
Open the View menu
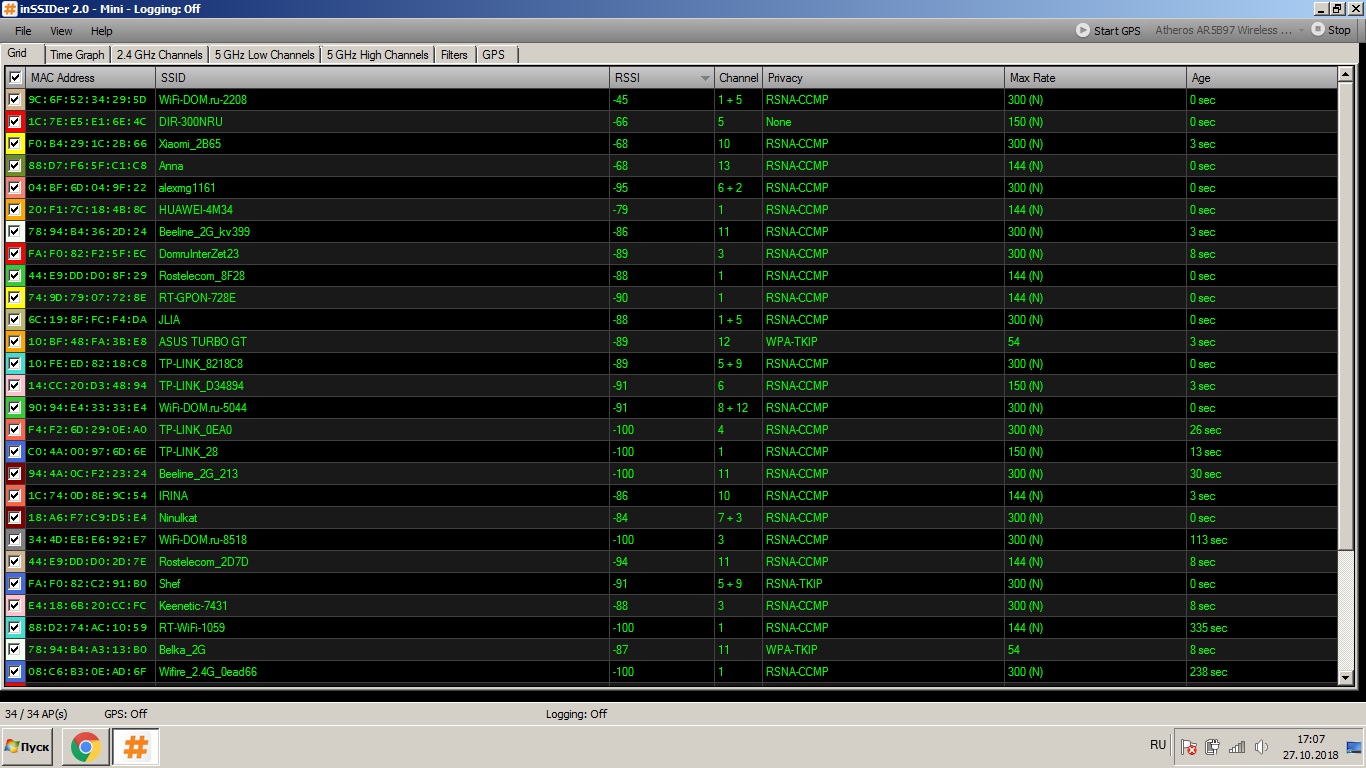(61, 31)
